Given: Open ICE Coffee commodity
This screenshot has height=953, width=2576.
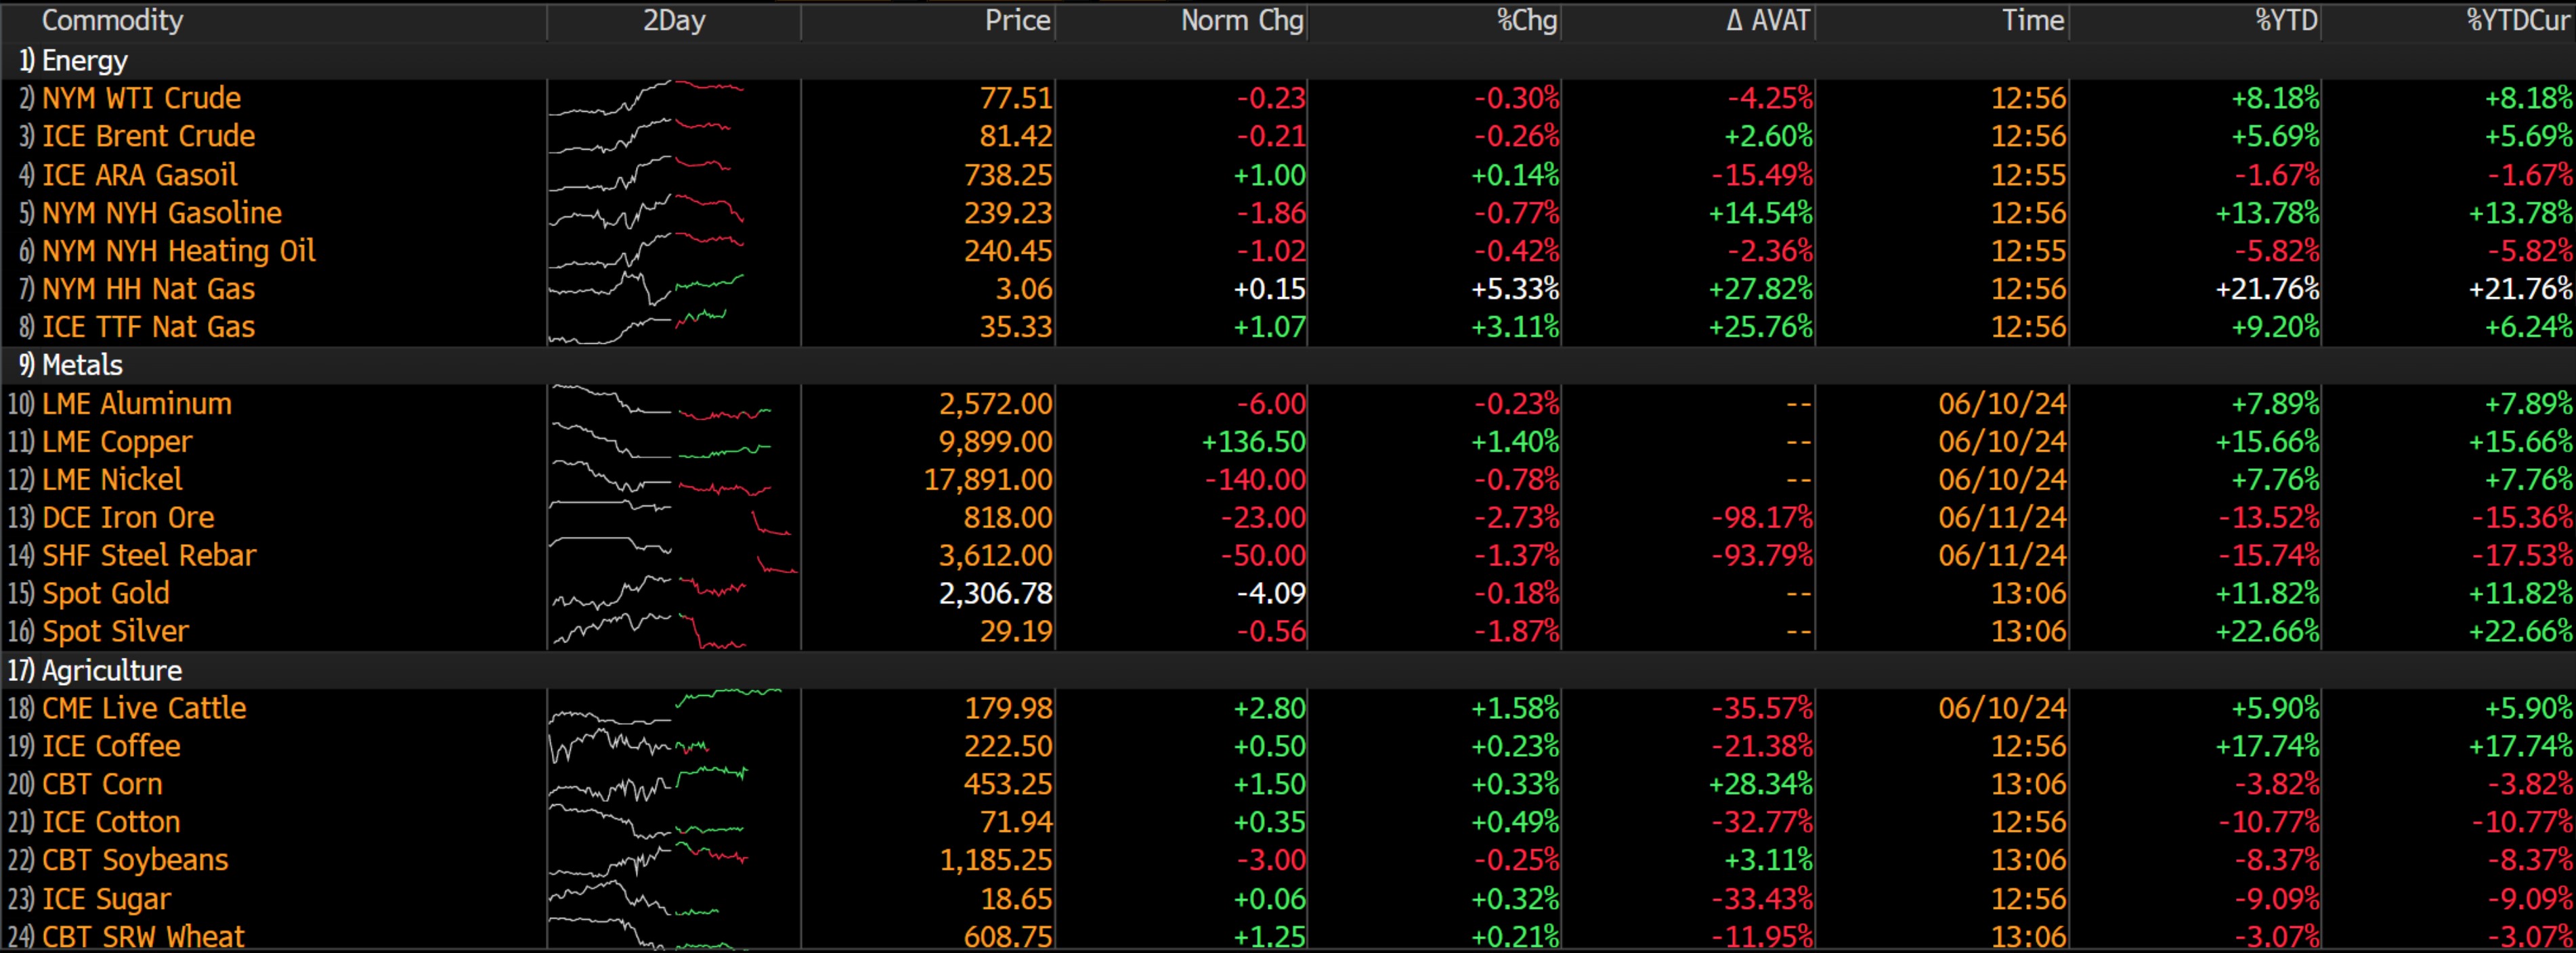Looking at the screenshot, I should coord(111,746).
